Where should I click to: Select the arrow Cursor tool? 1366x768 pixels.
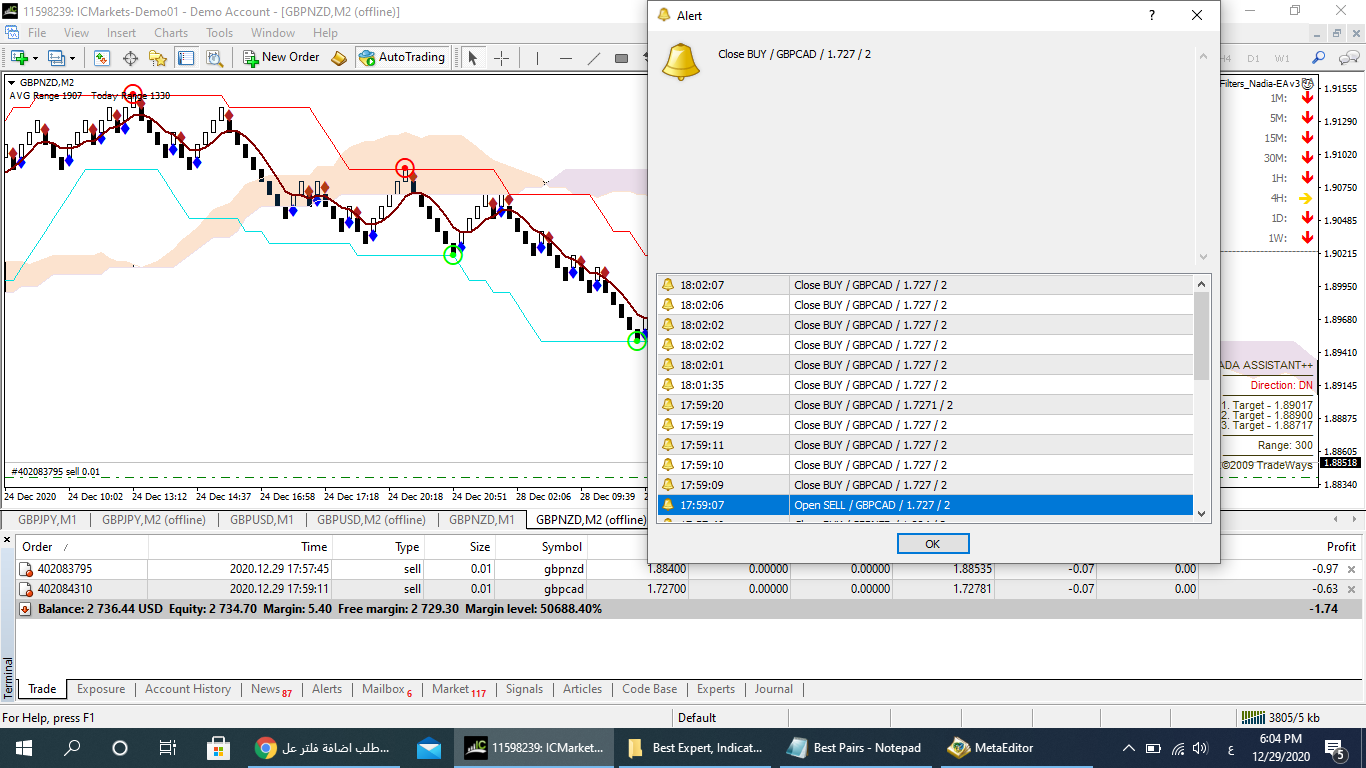click(x=473, y=58)
